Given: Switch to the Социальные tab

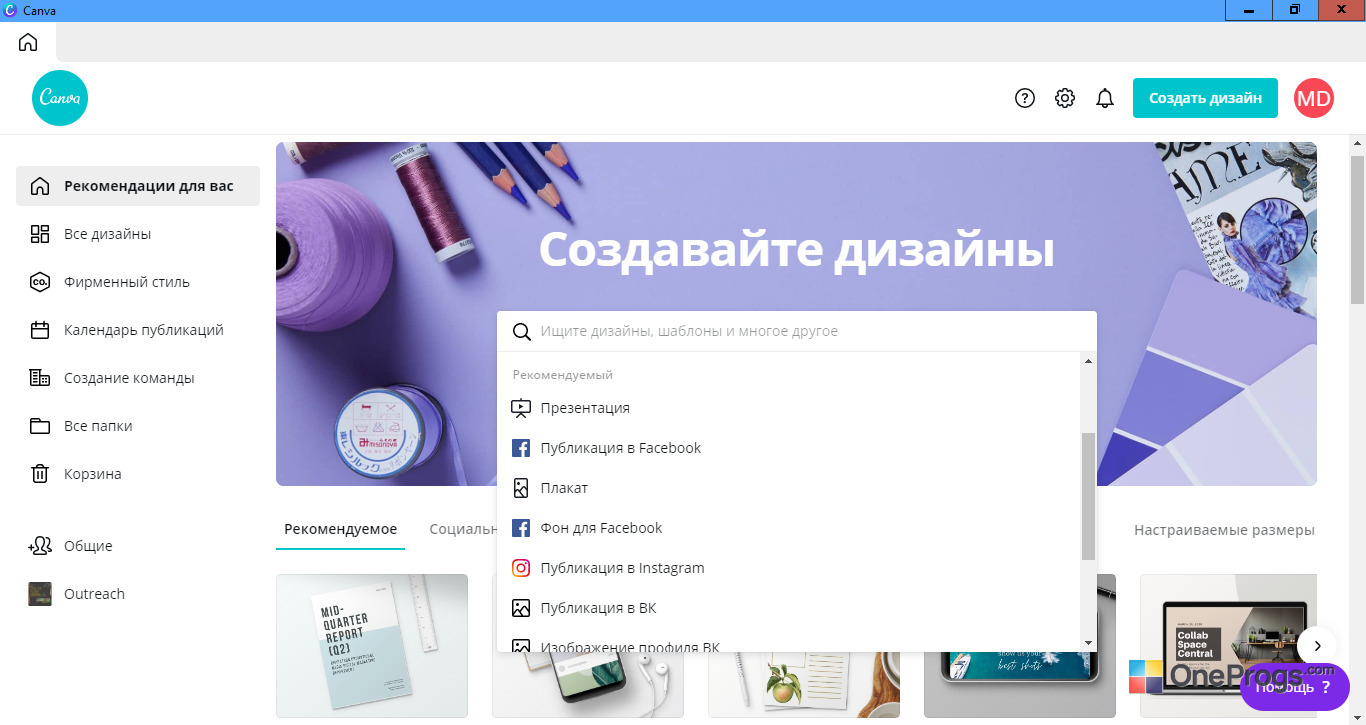Looking at the screenshot, I should click(463, 530).
